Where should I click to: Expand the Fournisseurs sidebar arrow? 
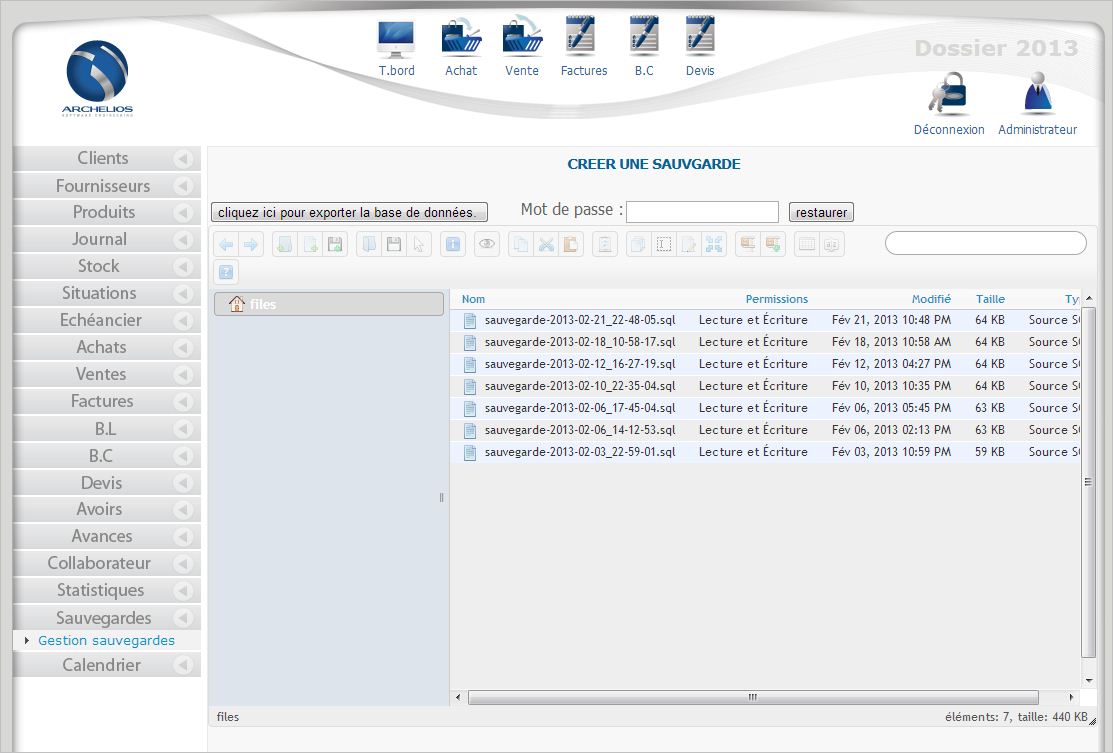click(x=182, y=186)
